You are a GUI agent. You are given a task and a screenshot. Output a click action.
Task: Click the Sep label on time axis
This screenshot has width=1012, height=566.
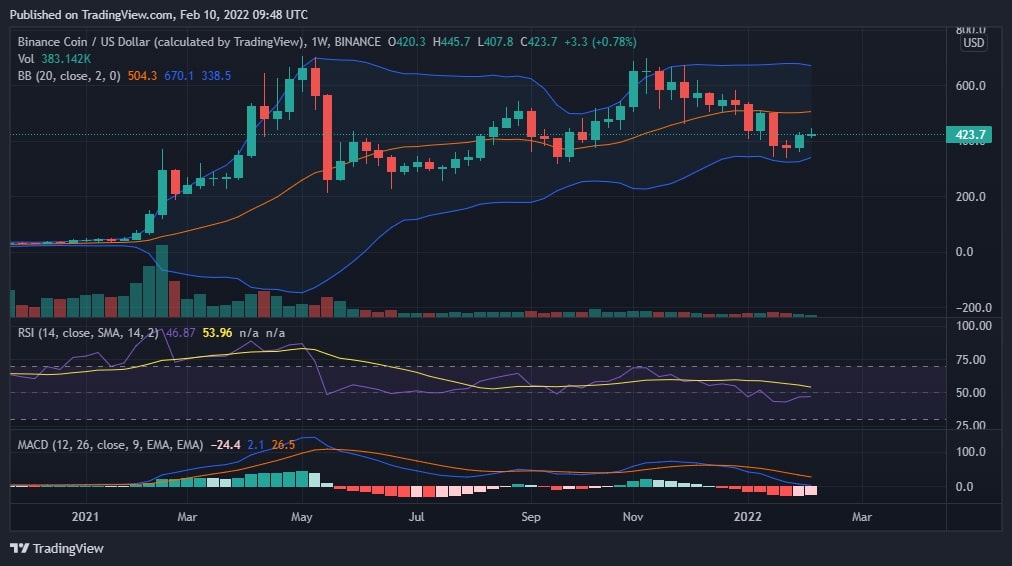[x=531, y=516]
